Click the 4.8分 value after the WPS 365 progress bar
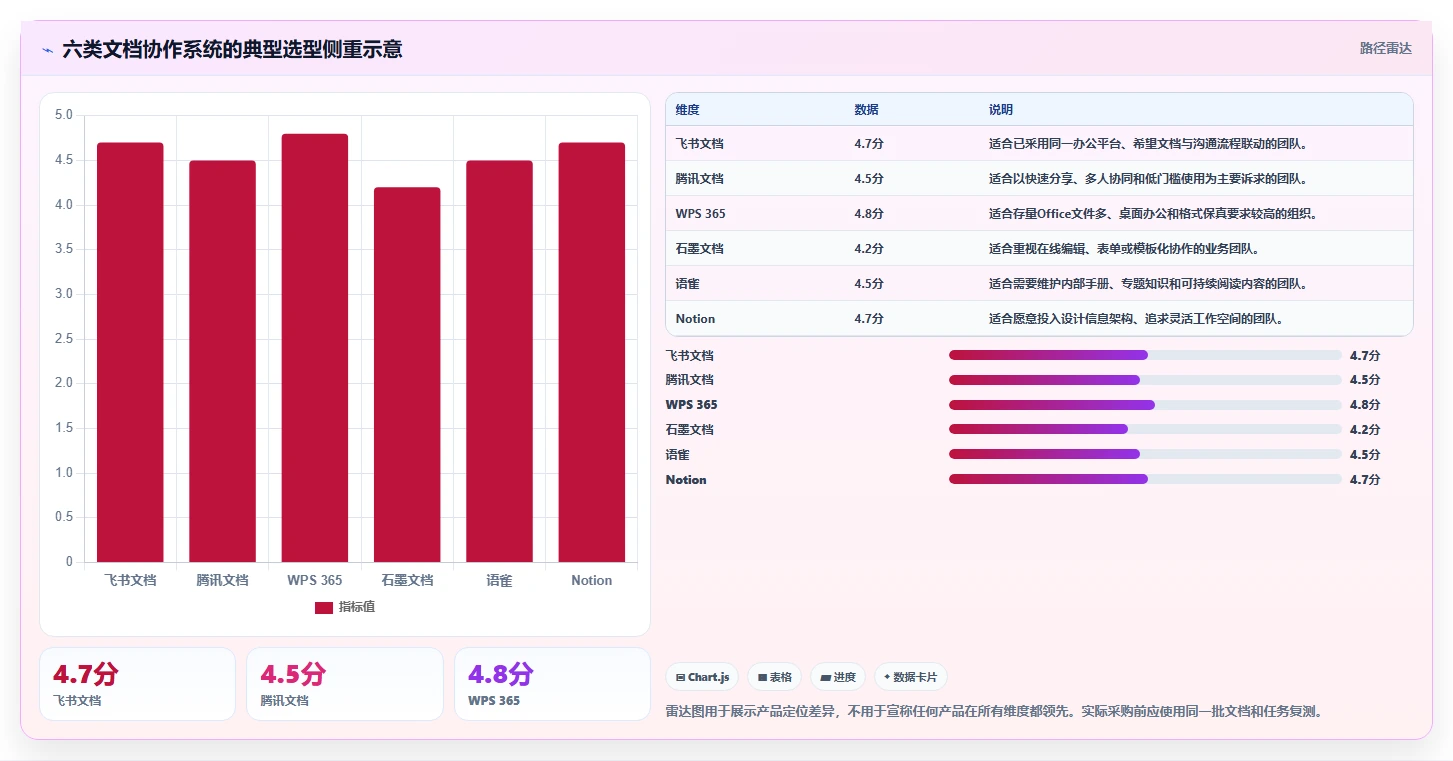This screenshot has width=1453, height=761. coord(1365,405)
